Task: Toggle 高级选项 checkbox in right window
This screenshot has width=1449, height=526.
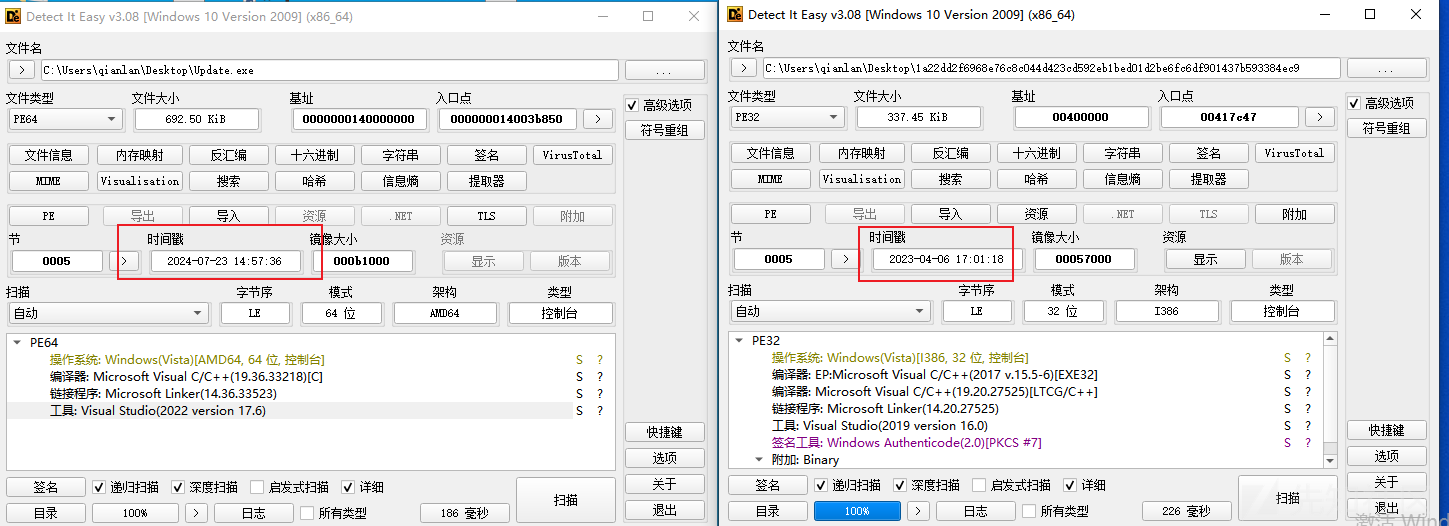Action: (x=1354, y=103)
